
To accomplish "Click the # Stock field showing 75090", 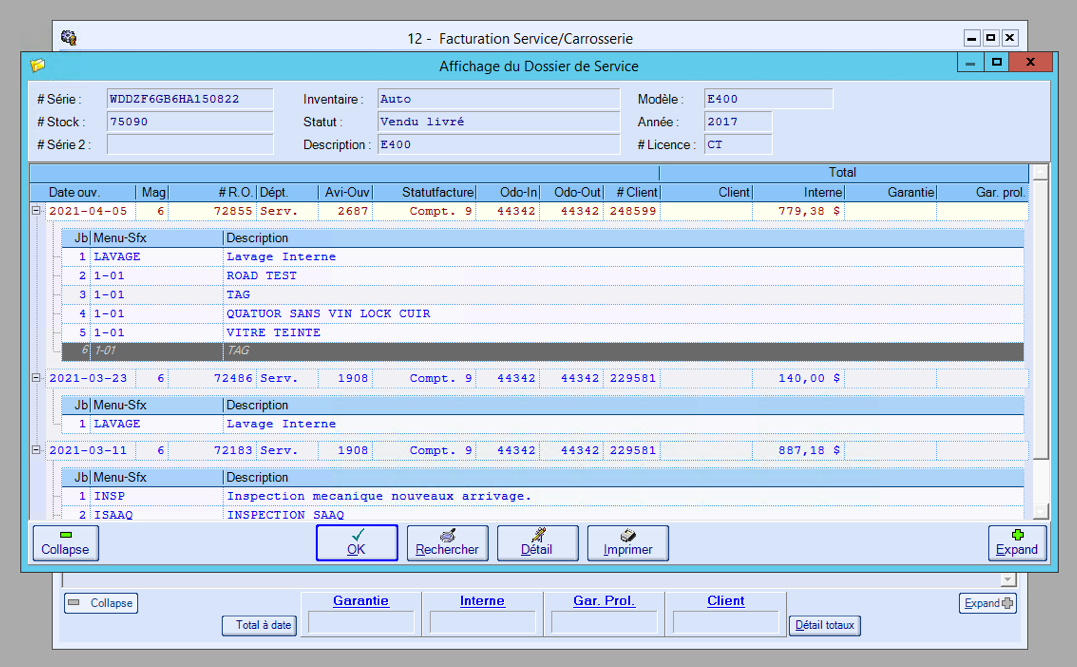I will tap(190, 122).
